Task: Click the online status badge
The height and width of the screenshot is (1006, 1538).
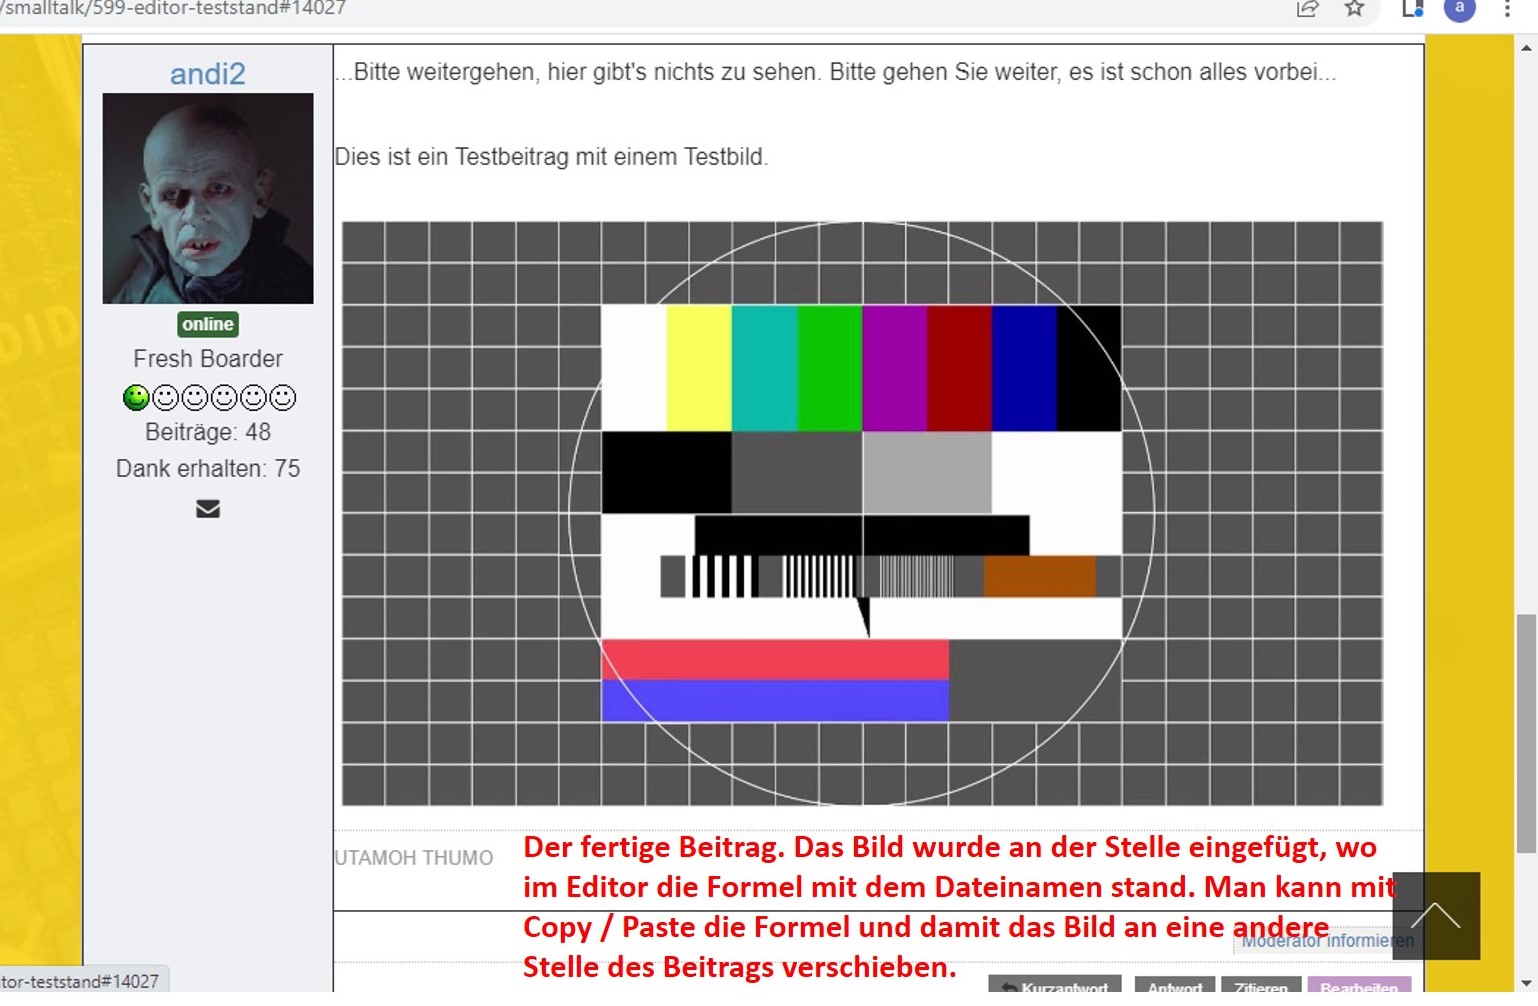Action: click(208, 324)
